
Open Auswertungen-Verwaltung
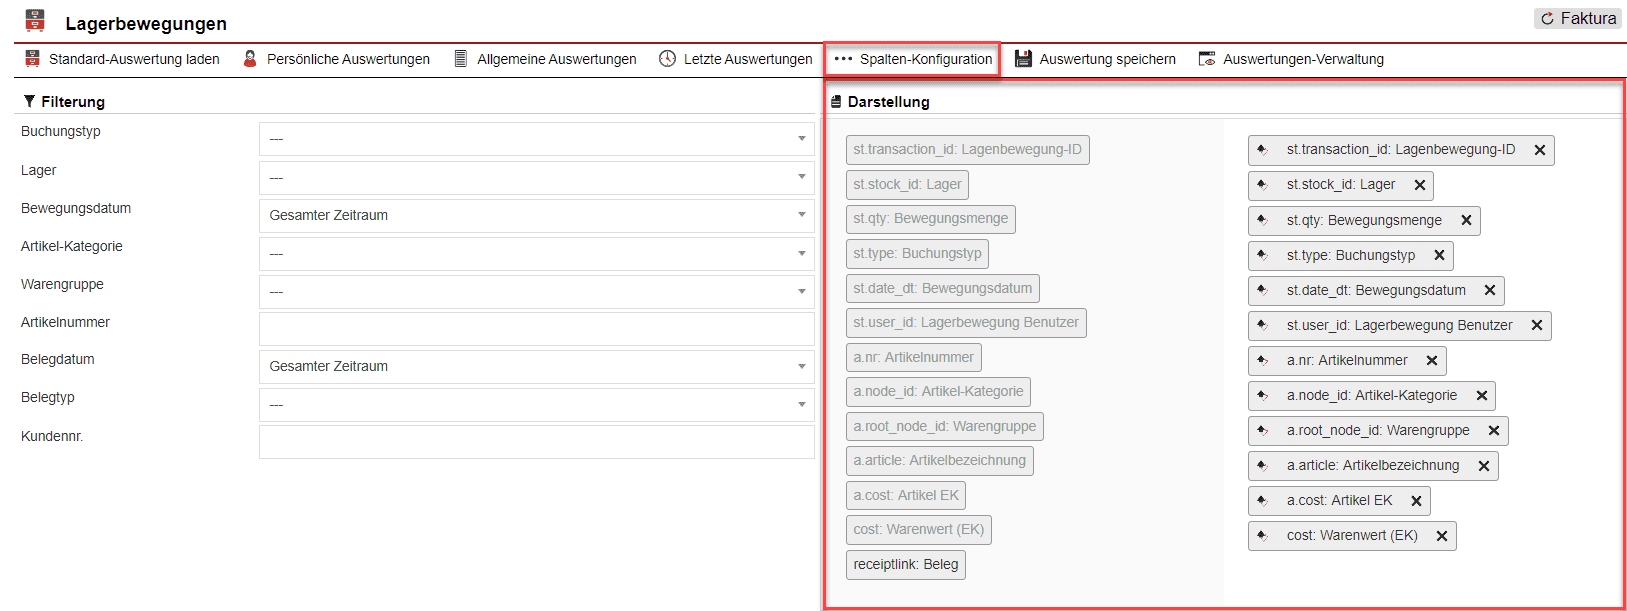1291,59
